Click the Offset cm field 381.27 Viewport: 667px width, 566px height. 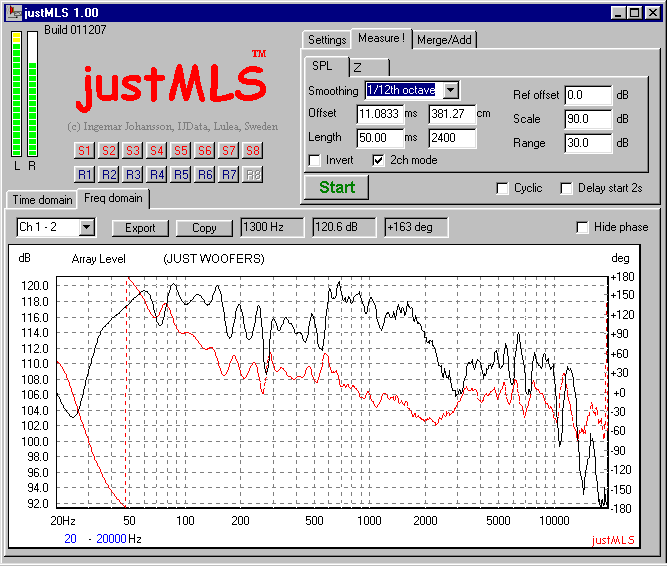tap(452, 114)
